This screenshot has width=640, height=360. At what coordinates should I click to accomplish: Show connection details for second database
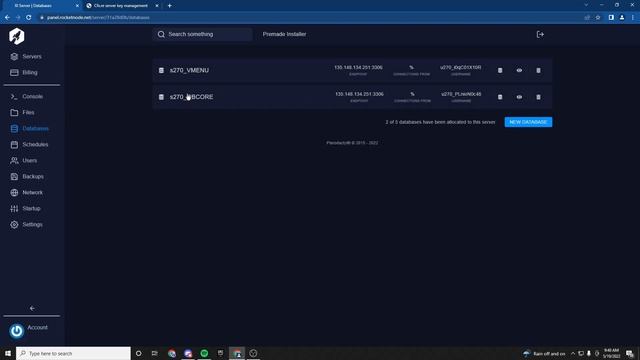pos(519,97)
